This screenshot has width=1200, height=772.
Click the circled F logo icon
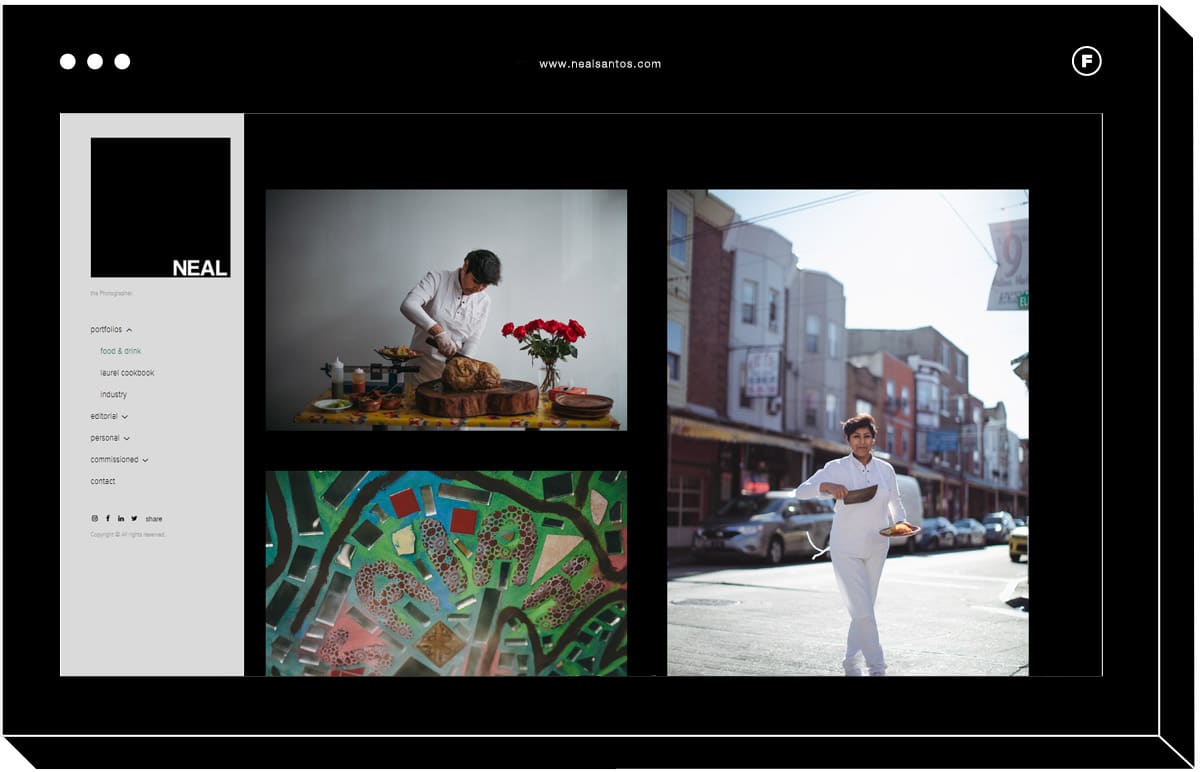tap(1086, 62)
